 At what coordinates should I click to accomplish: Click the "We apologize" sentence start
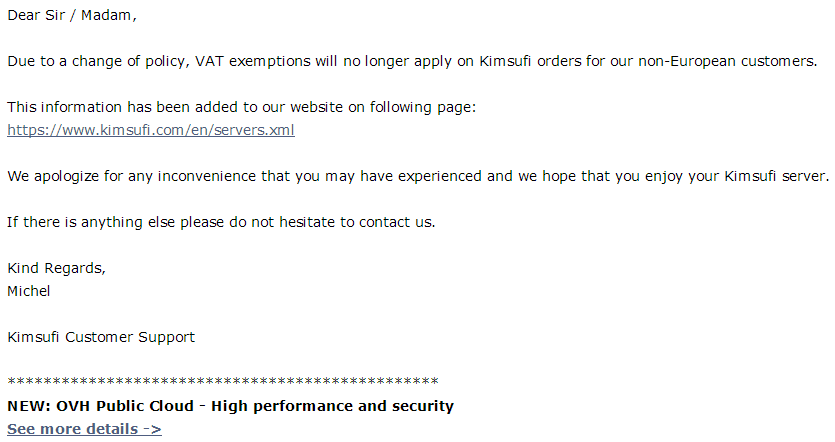click(53, 177)
